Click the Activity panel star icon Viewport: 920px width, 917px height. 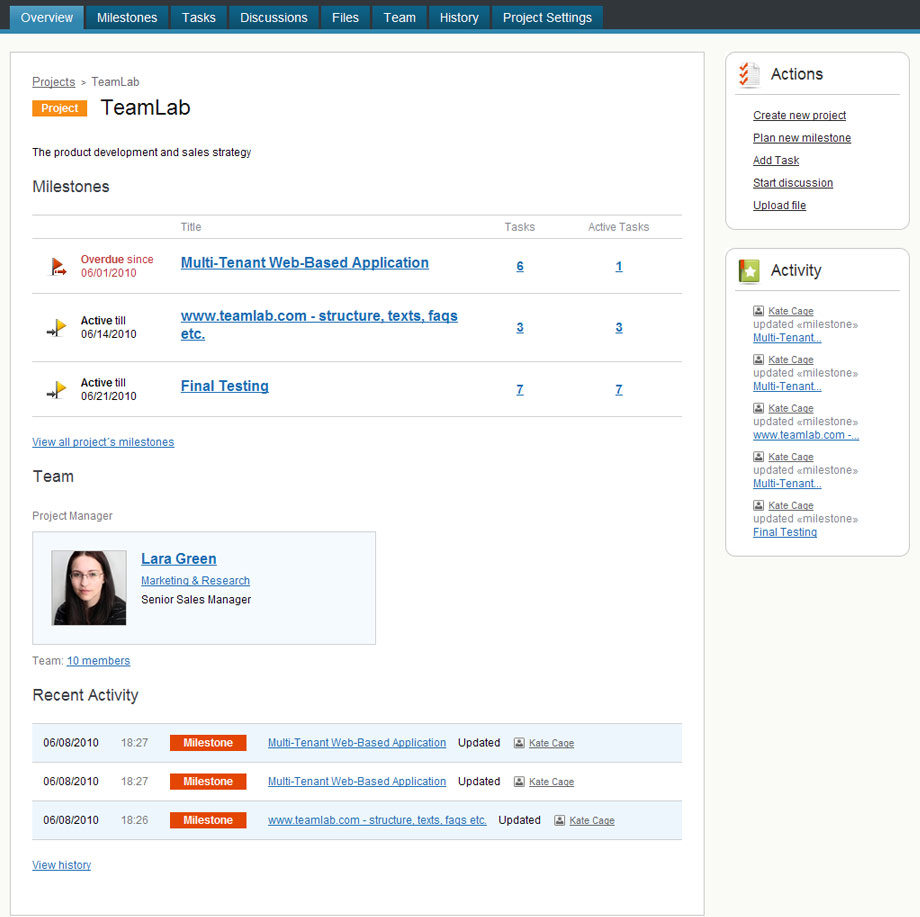[749, 270]
